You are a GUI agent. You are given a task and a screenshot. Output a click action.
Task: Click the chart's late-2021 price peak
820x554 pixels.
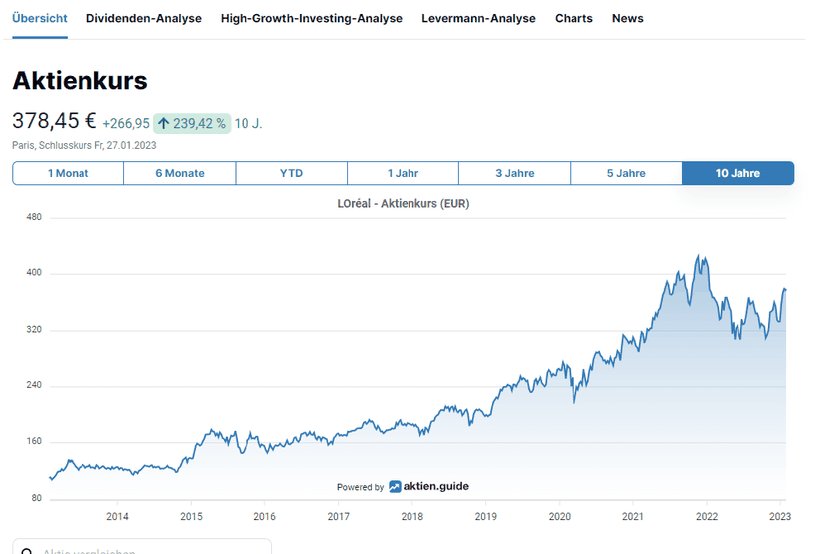[698, 256]
